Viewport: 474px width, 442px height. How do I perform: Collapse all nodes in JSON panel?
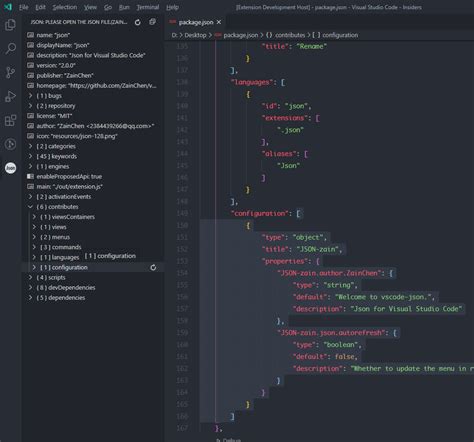(x=153, y=22)
